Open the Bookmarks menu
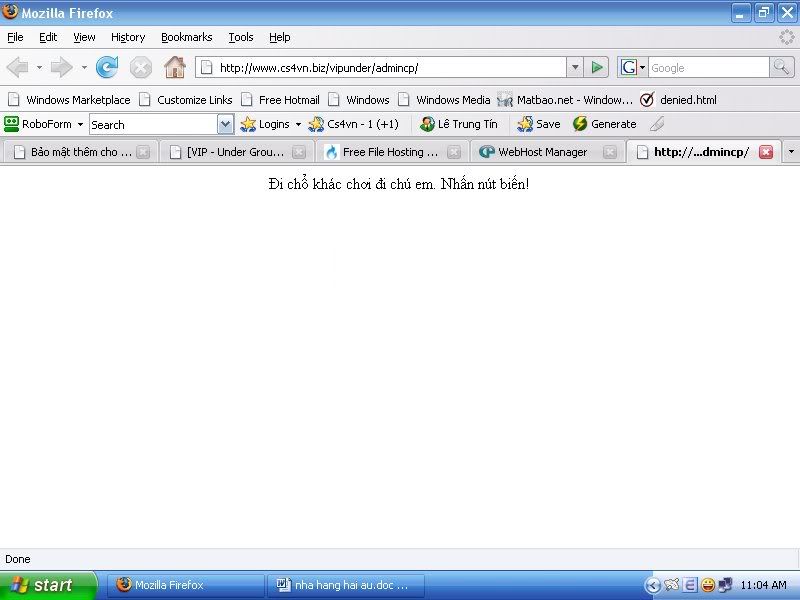This screenshot has height=600, width=800. tap(186, 37)
